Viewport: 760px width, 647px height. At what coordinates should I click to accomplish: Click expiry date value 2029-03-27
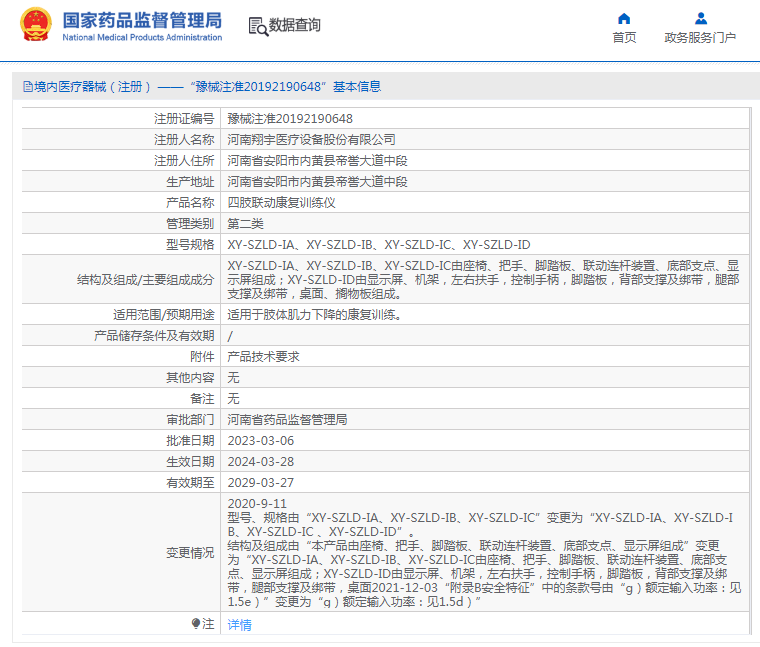pos(260,482)
